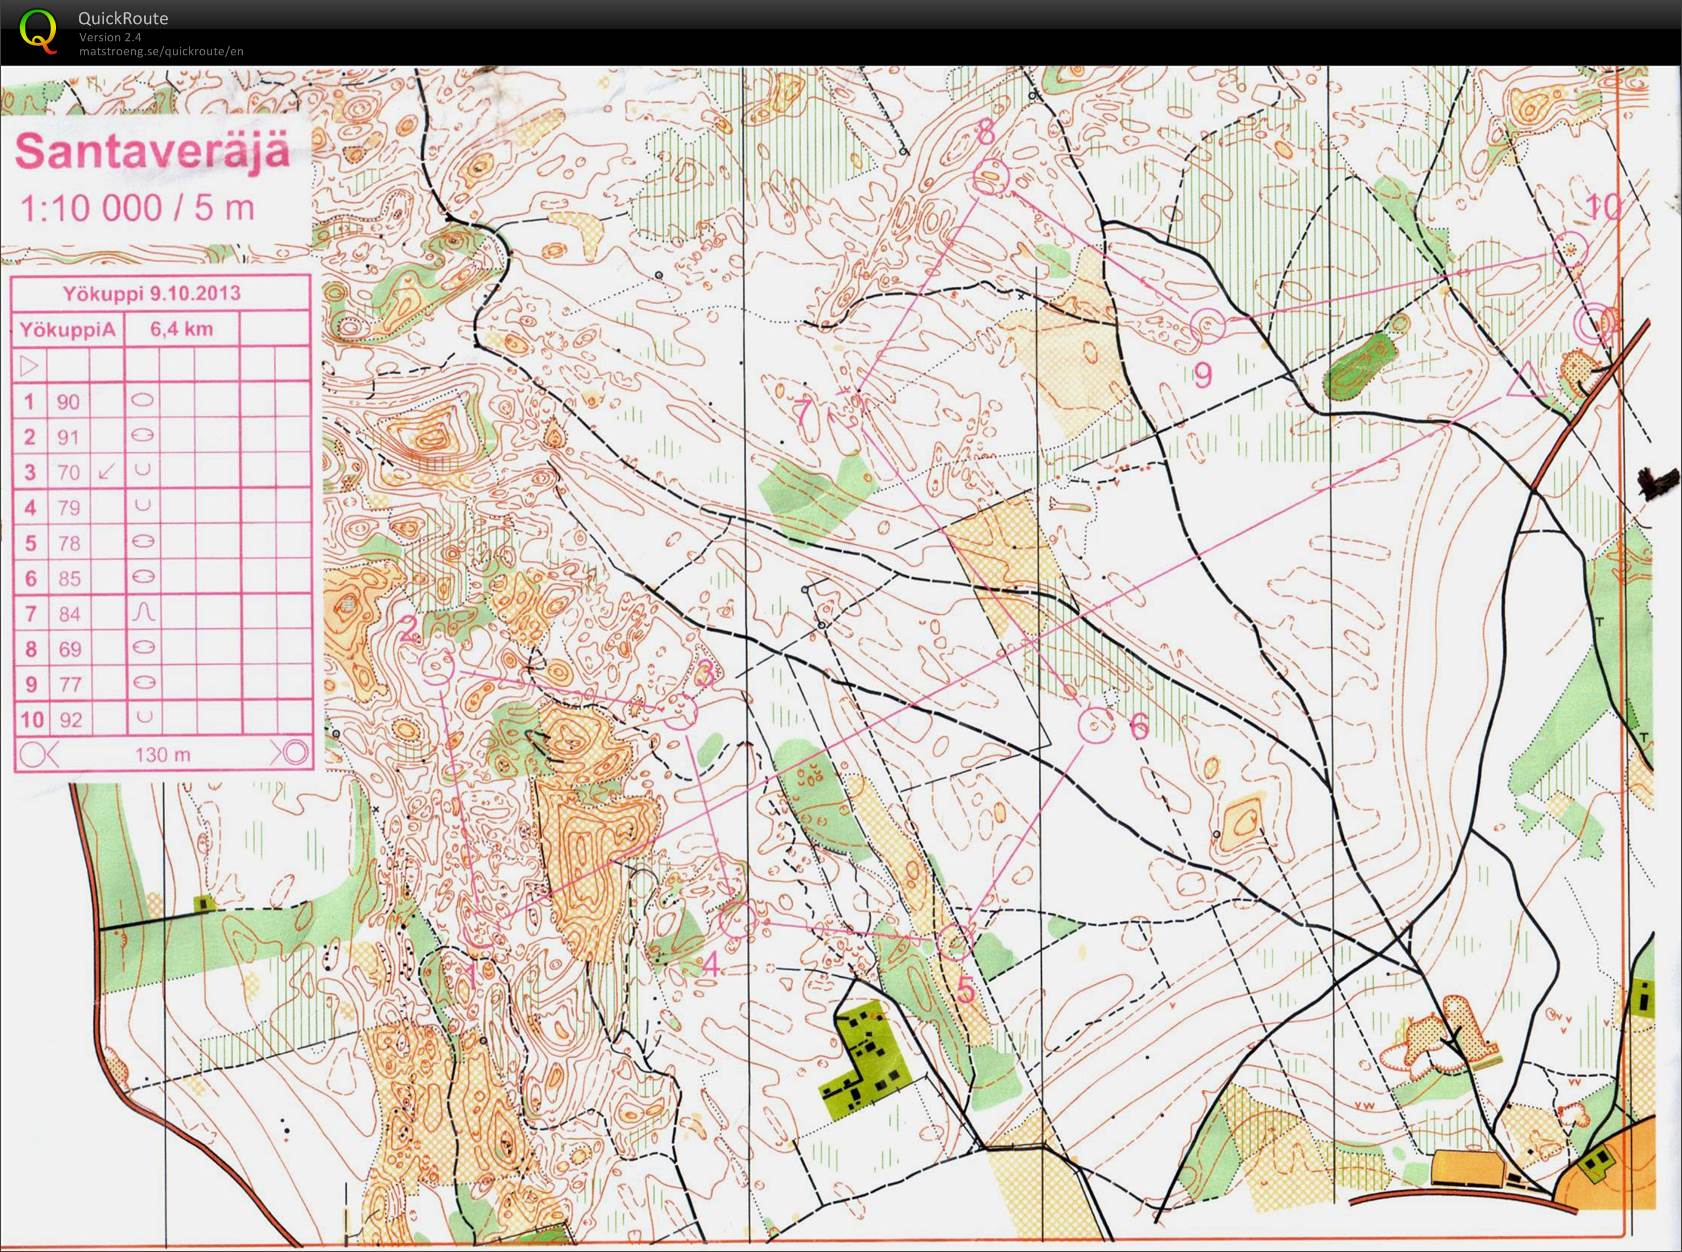This screenshot has height=1252, width=1682.
Task: Click control circle 3 on the map
Action: [x=680, y=711]
